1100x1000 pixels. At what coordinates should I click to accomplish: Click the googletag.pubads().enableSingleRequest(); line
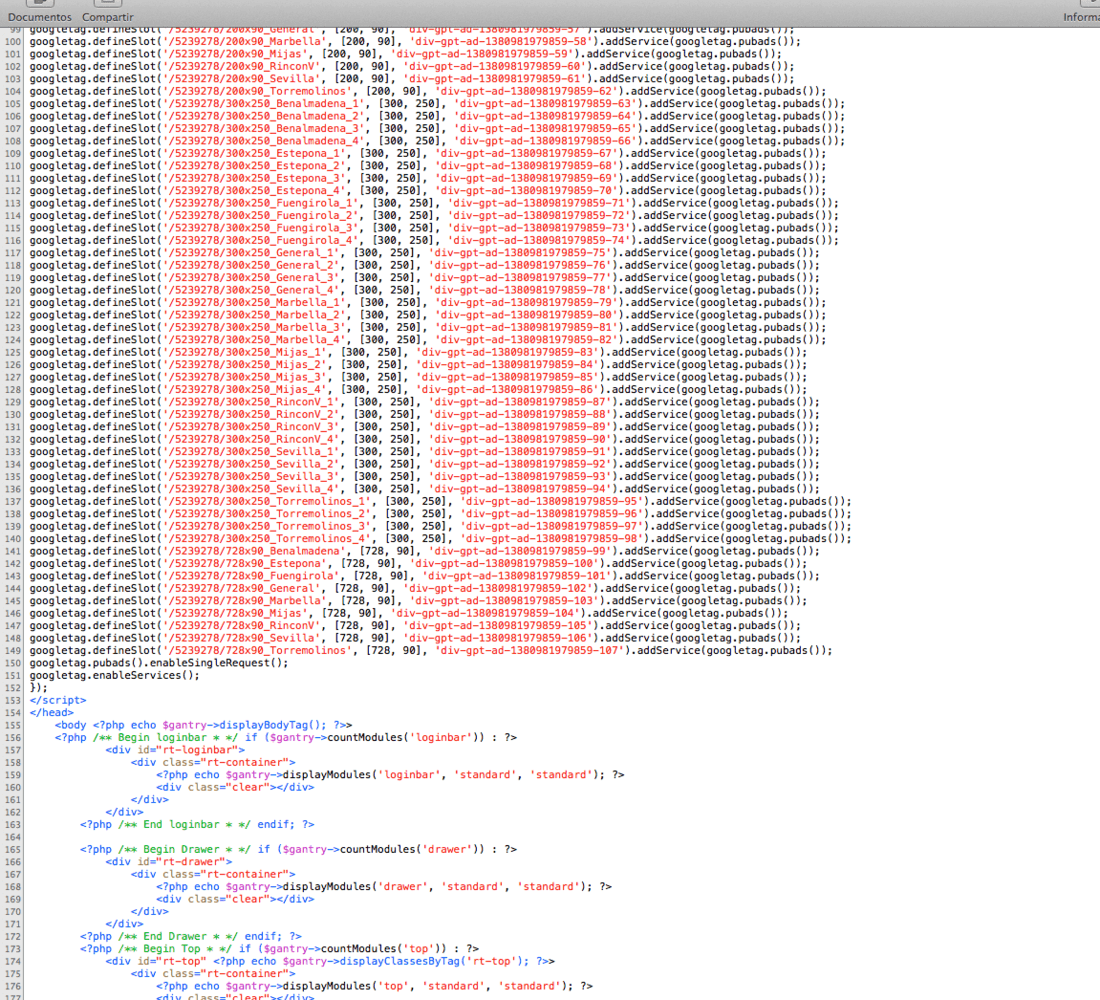tap(159, 663)
